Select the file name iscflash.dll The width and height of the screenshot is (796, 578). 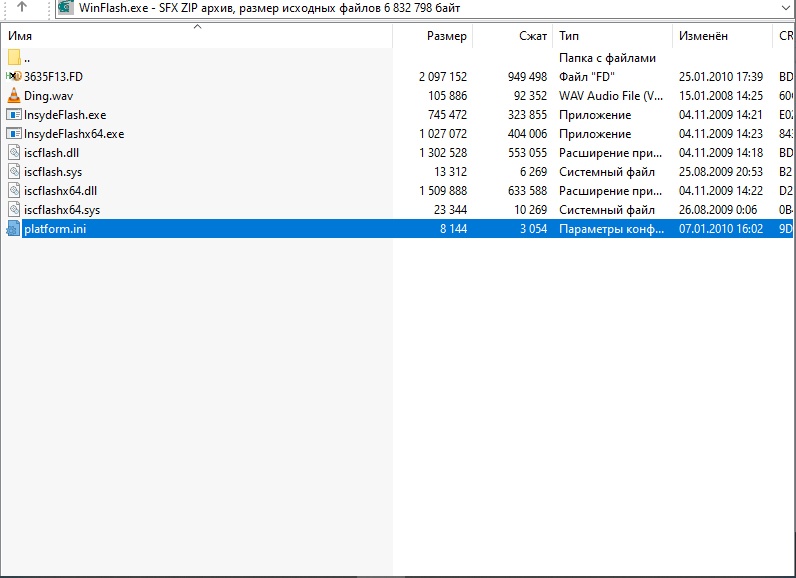(51, 153)
